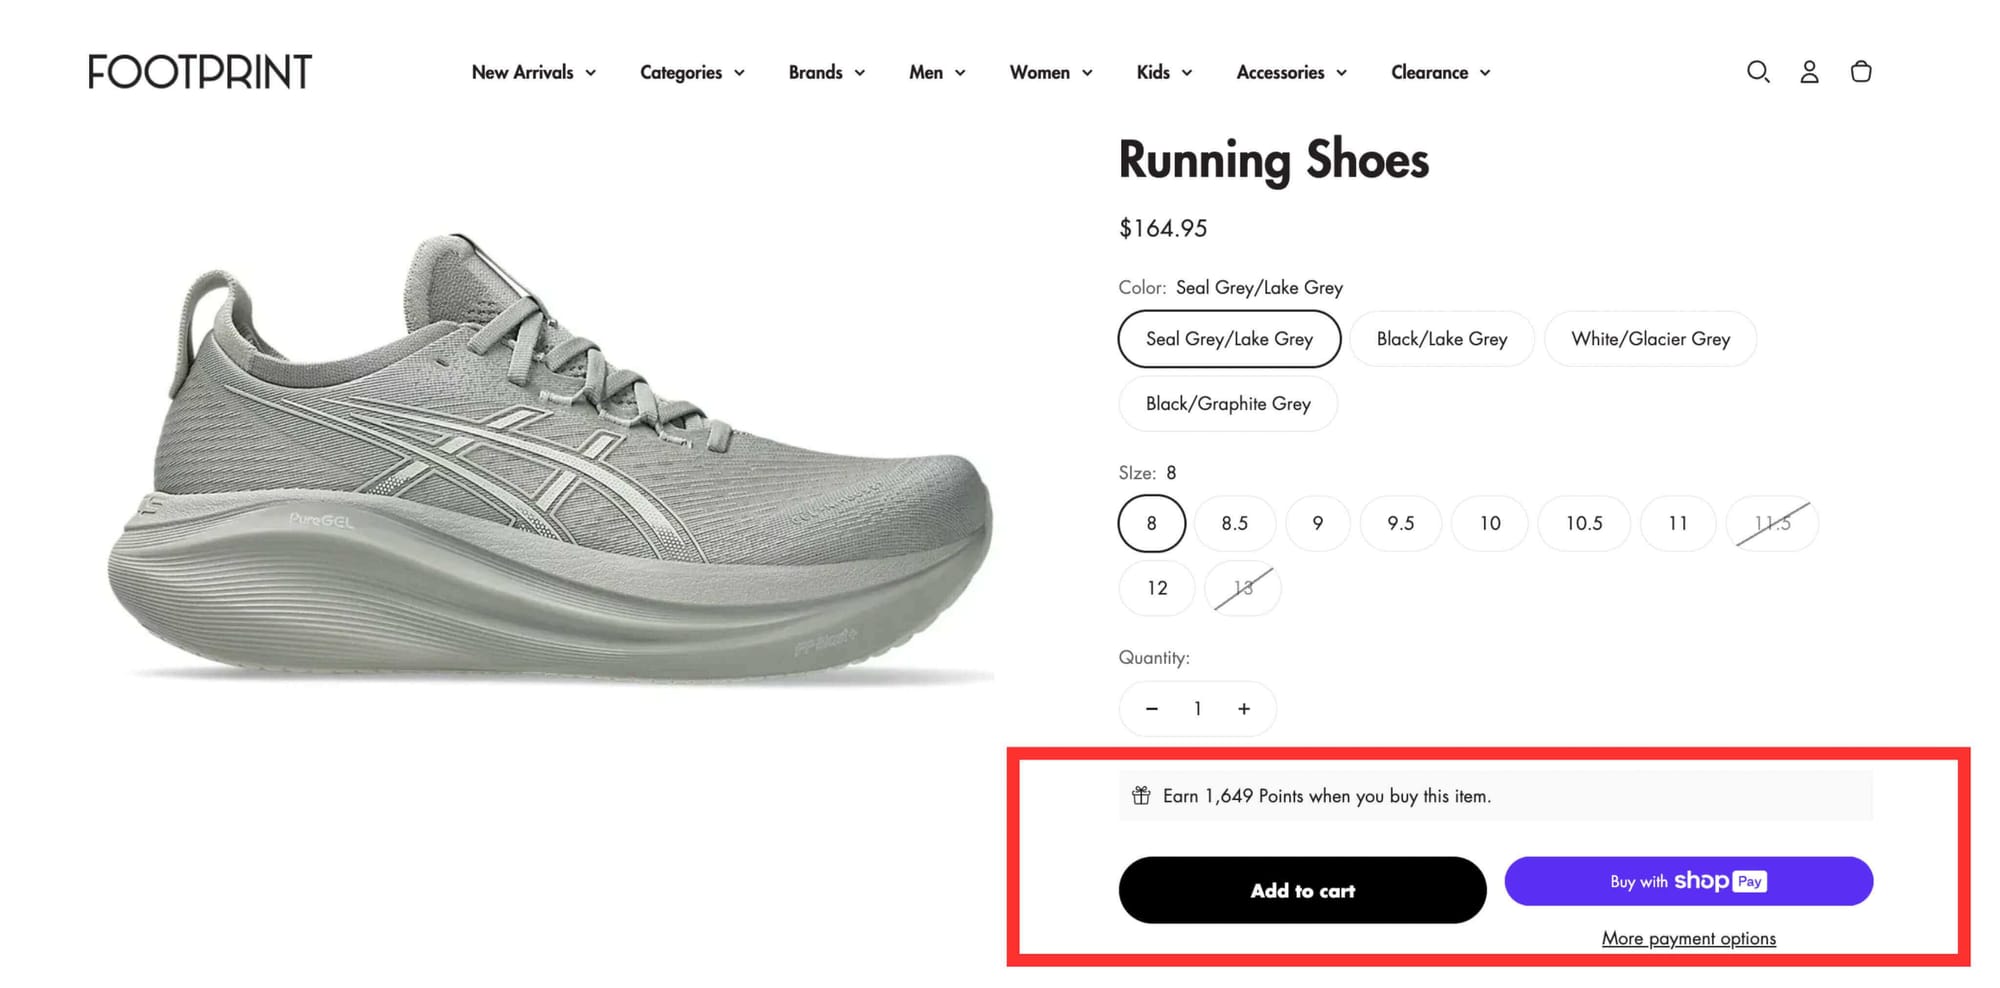
Task: Decrease quantity with the minus icon
Action: pyautogui.click(x=1151, y=708)
